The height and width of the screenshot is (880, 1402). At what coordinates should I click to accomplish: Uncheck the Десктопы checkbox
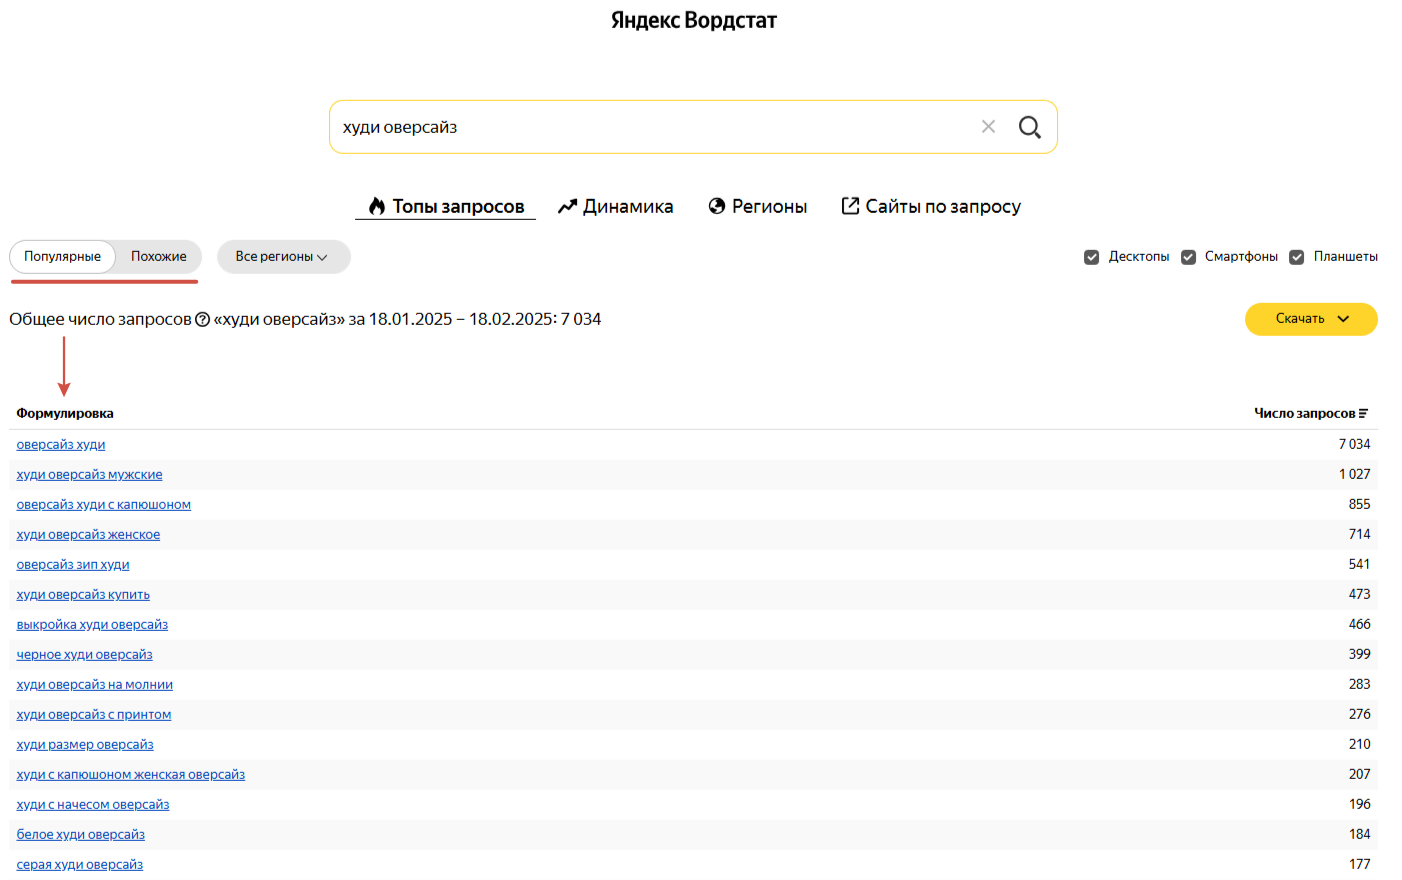point(1092,257)
